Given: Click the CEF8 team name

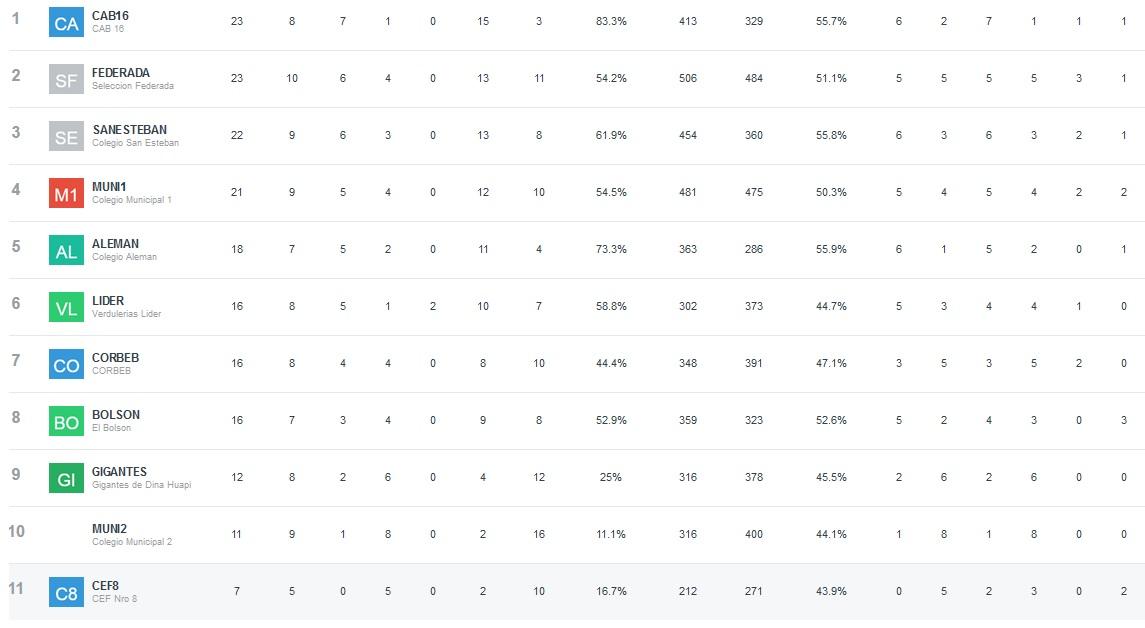Looking at the screenshot, I should (x=105, y=586).
